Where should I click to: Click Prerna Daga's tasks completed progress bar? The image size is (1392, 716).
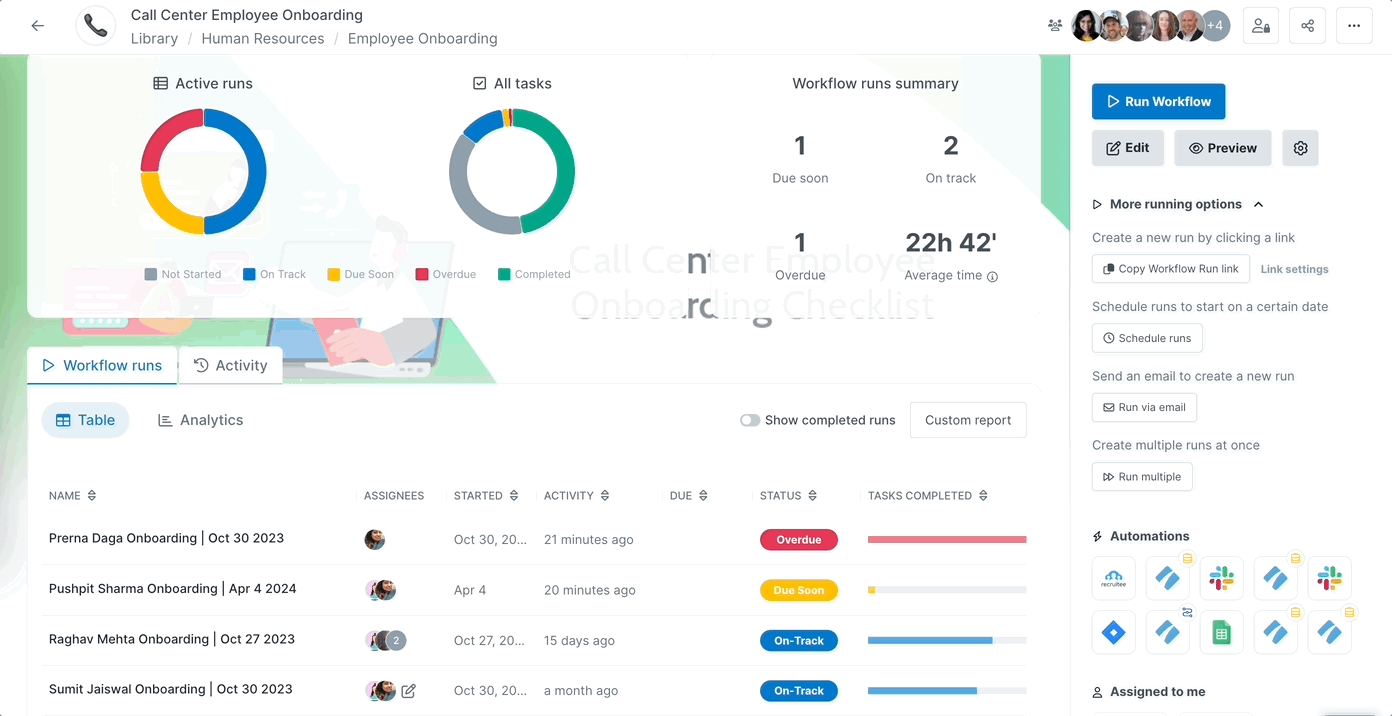[x=946, y=539]
